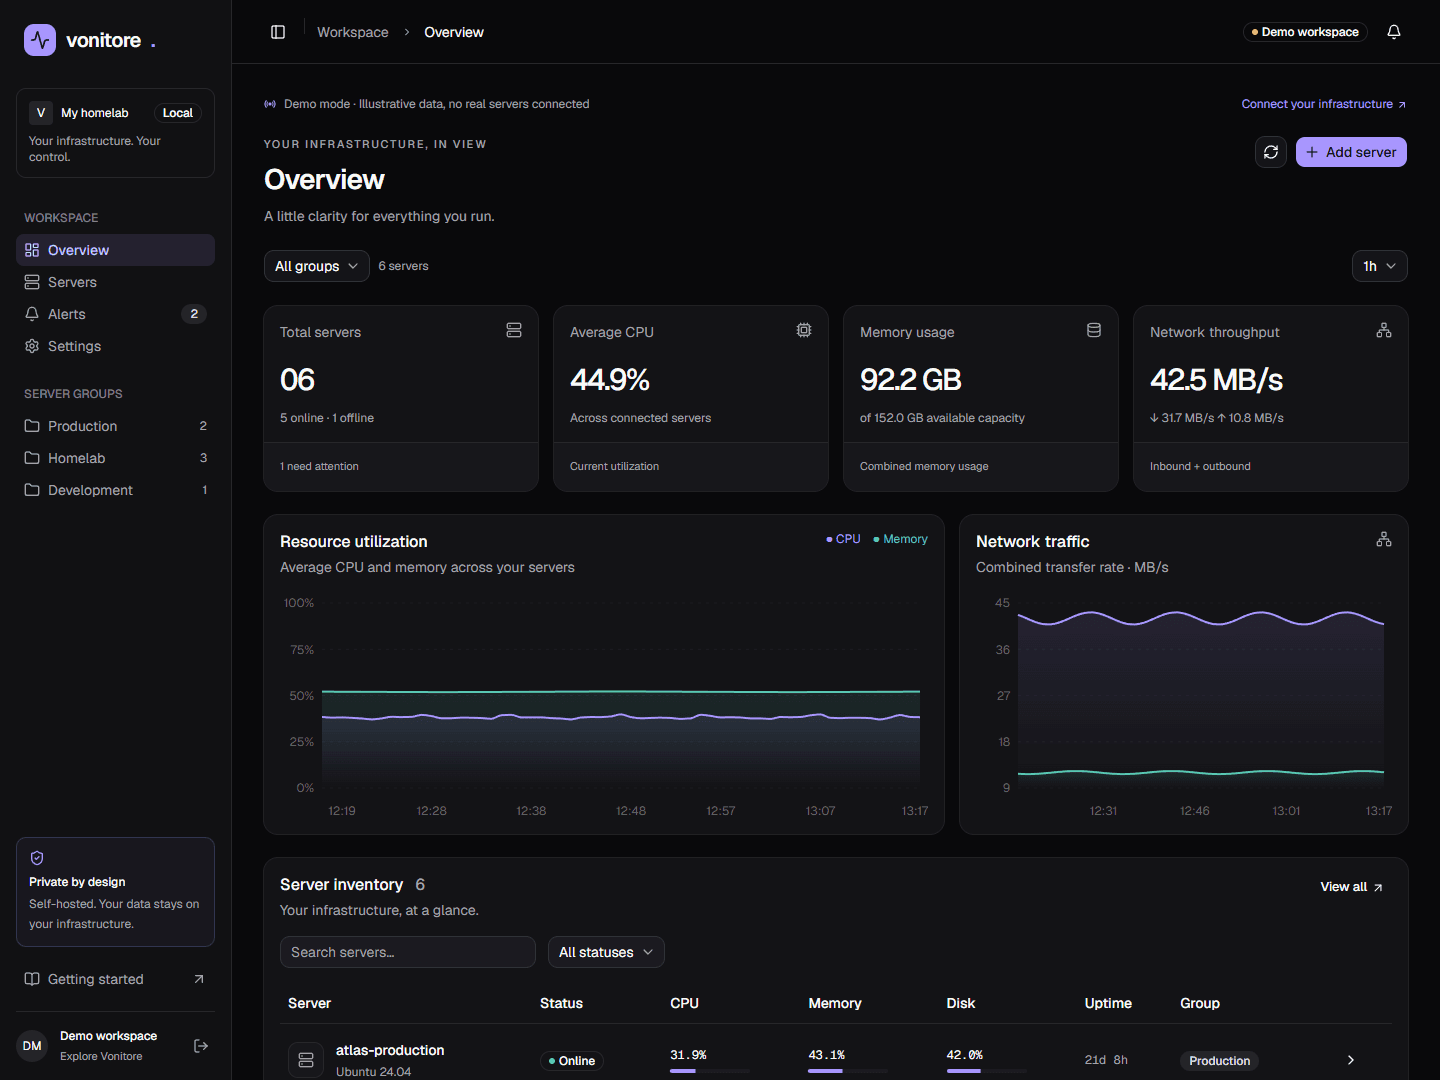Click the Network throughput card icon

point(1384,330)
